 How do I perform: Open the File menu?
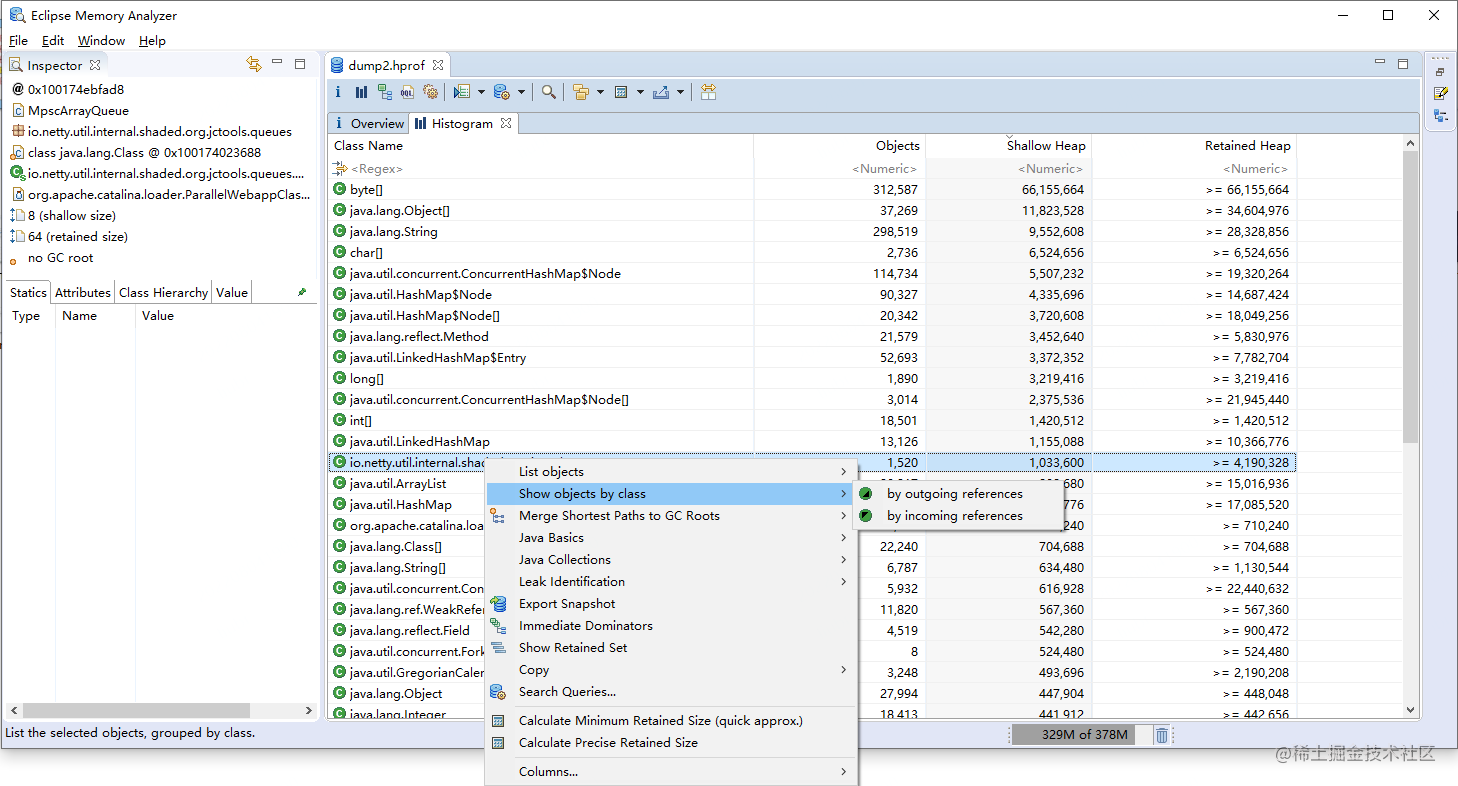coord(18,41)
